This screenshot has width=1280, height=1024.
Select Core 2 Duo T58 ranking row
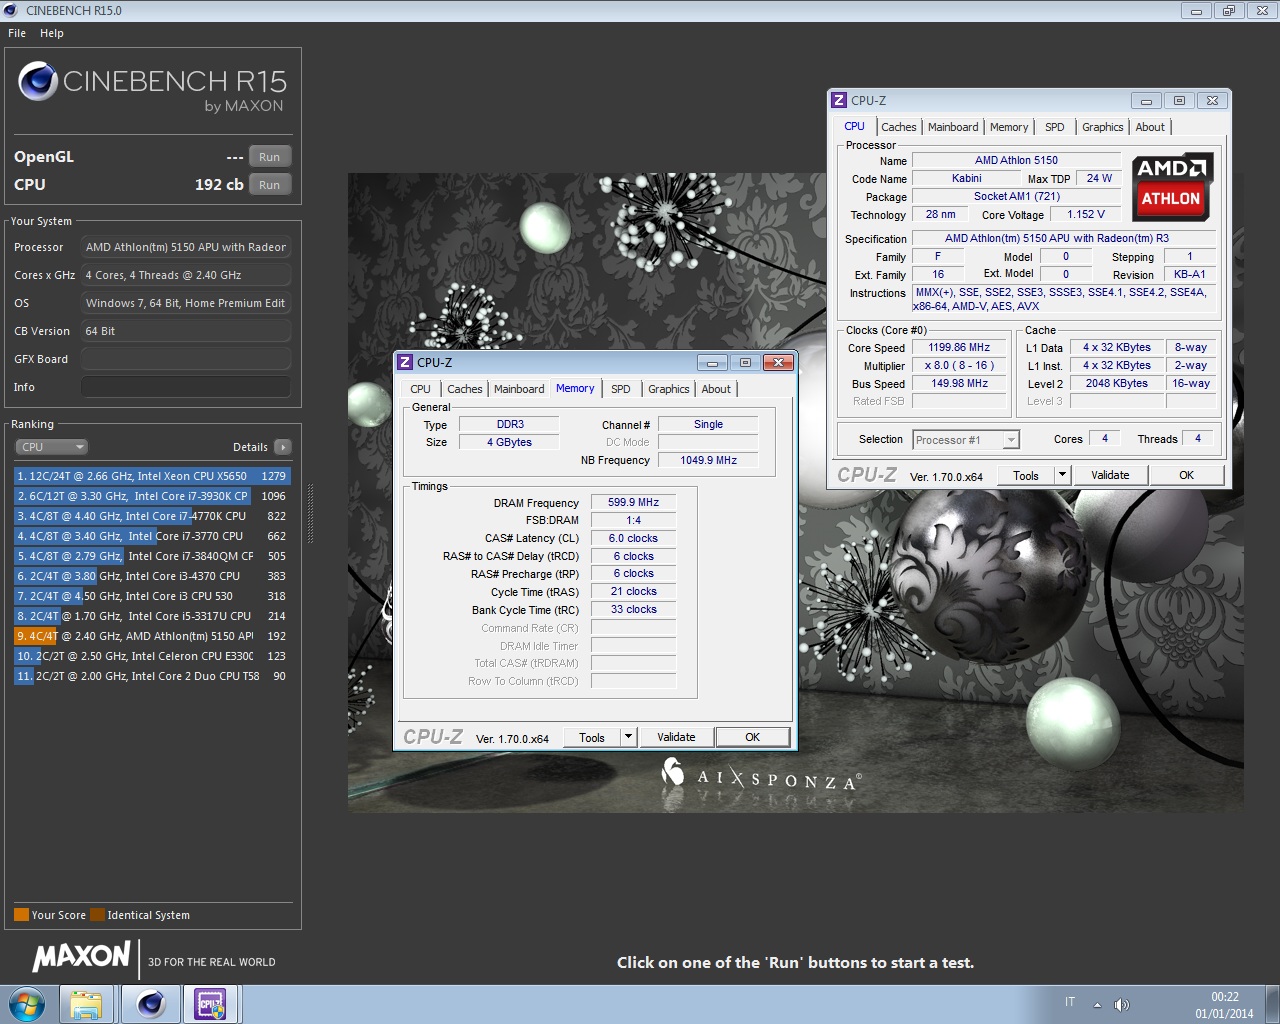point(152,676)
